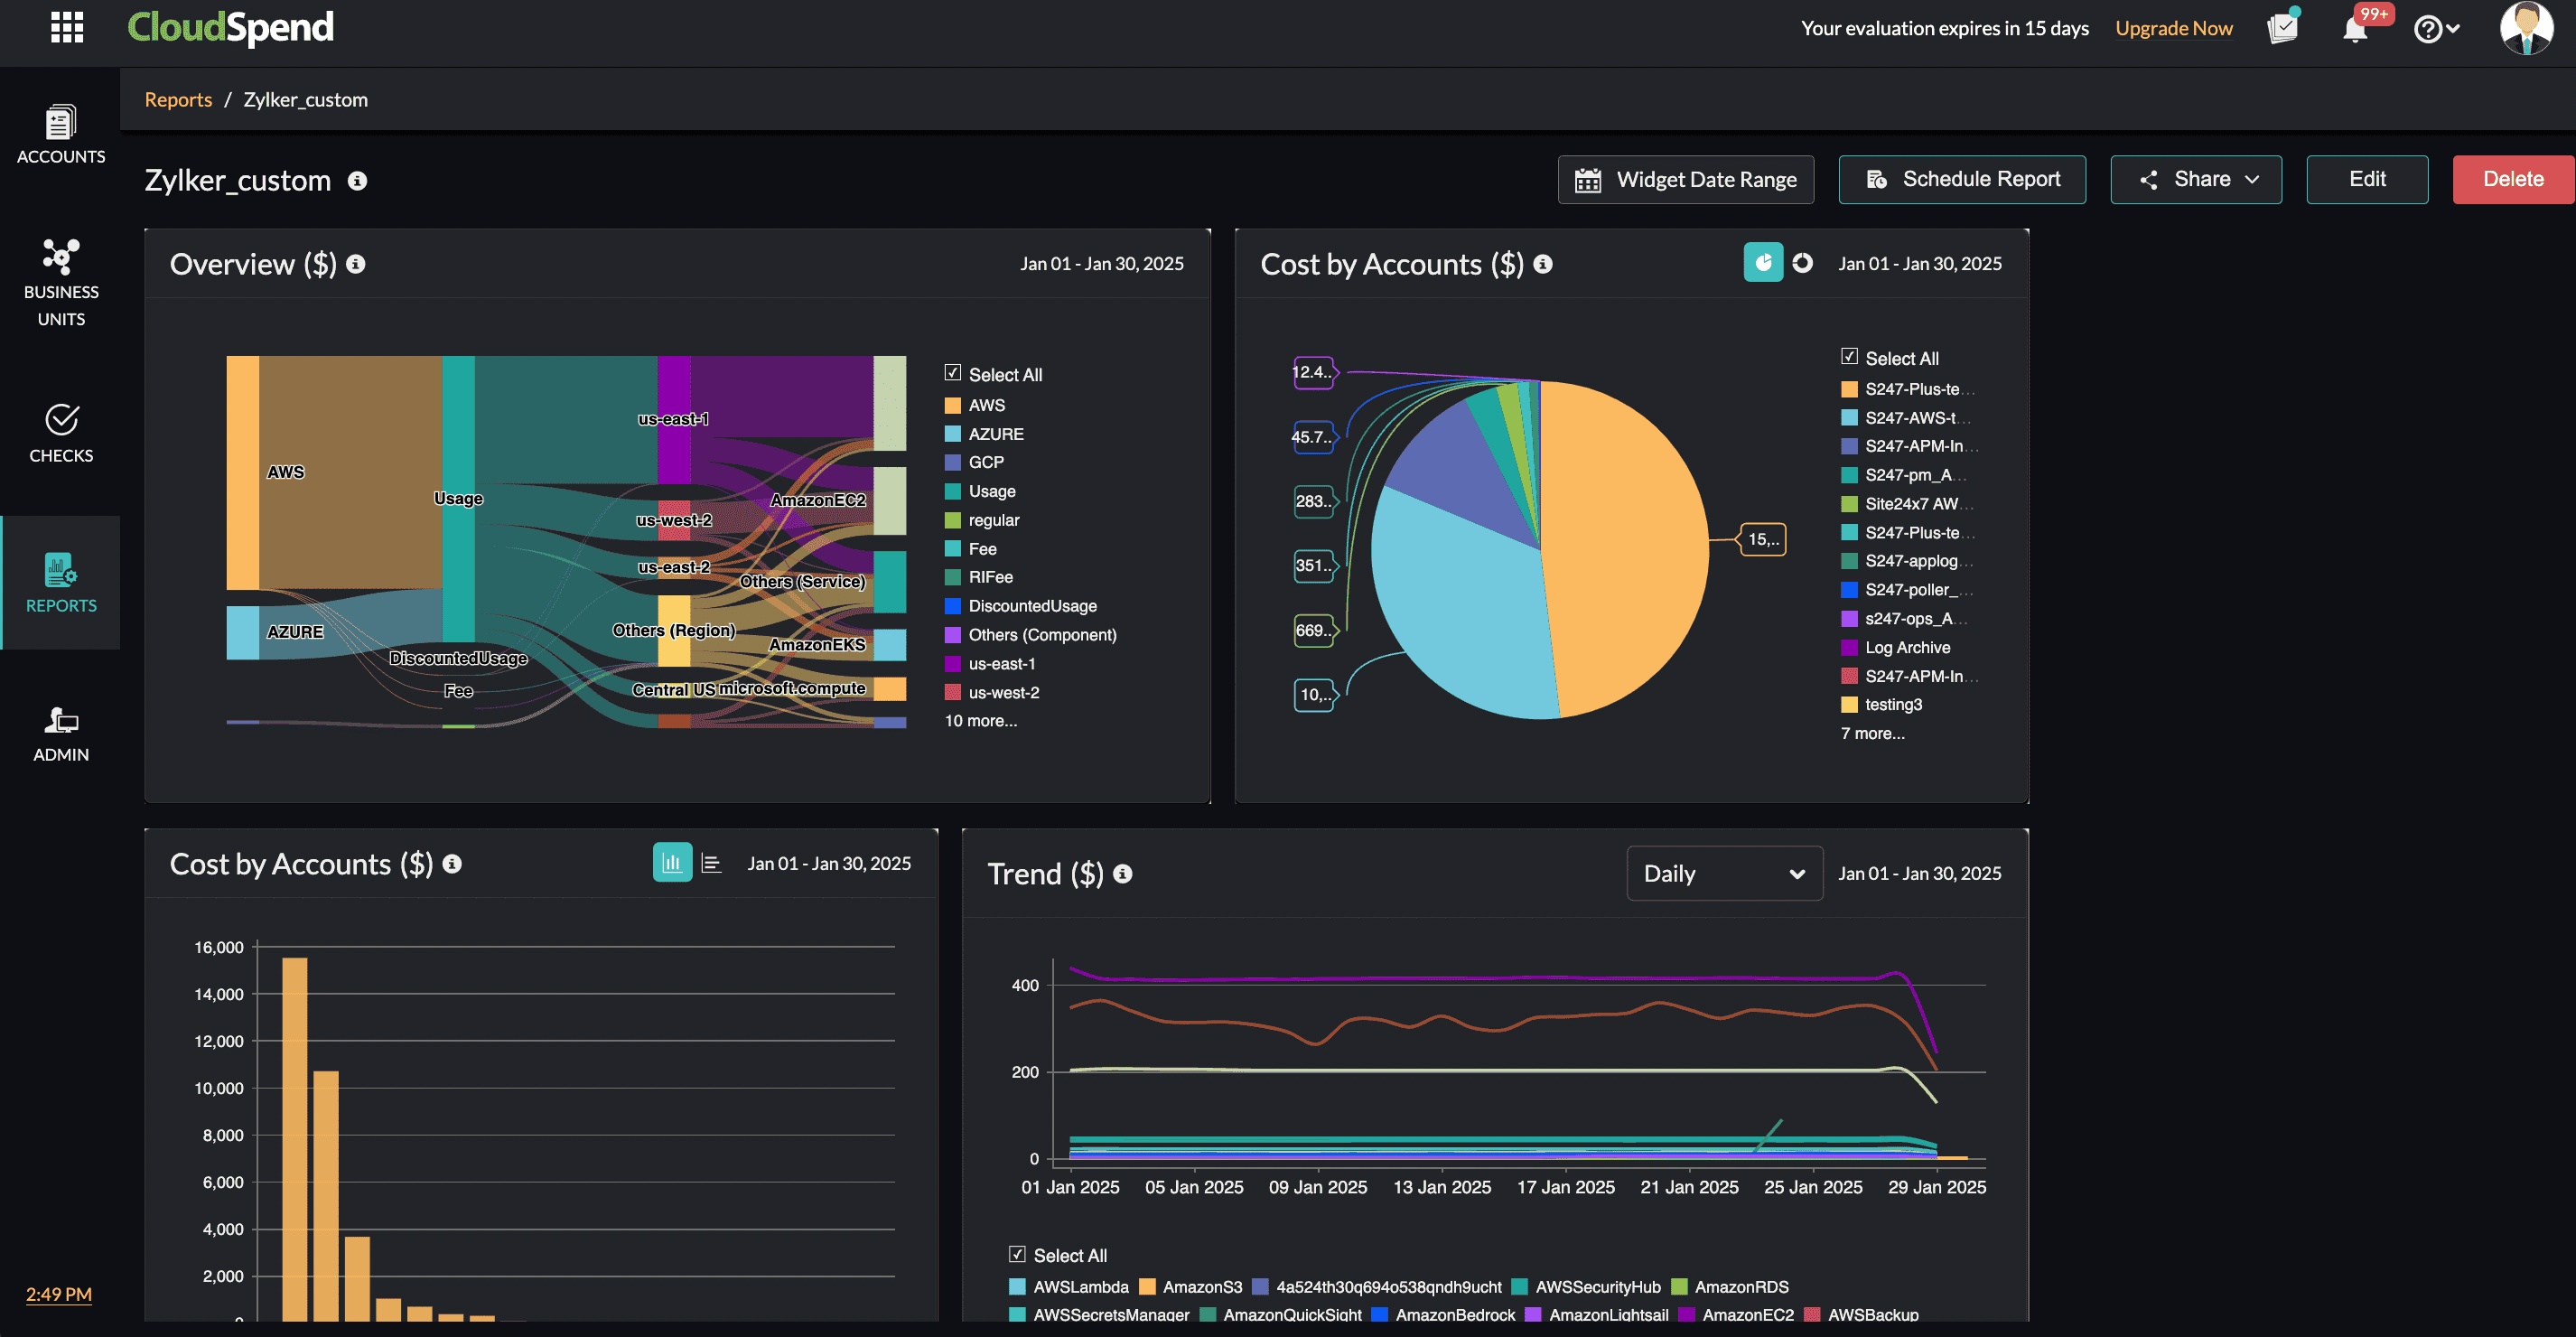
Task: Toggle Select All in Cost by Accounts legend
Action: click(x=1847, y=355)
